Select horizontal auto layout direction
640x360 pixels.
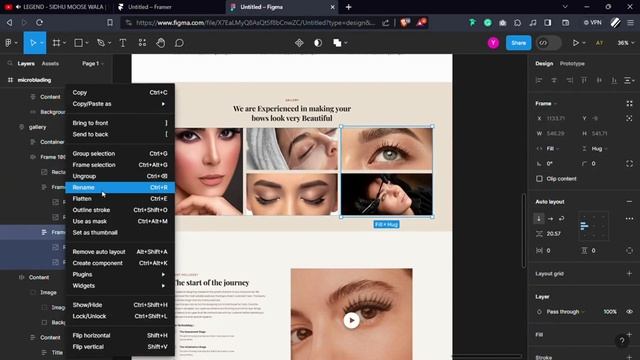[x=550, y=219]
